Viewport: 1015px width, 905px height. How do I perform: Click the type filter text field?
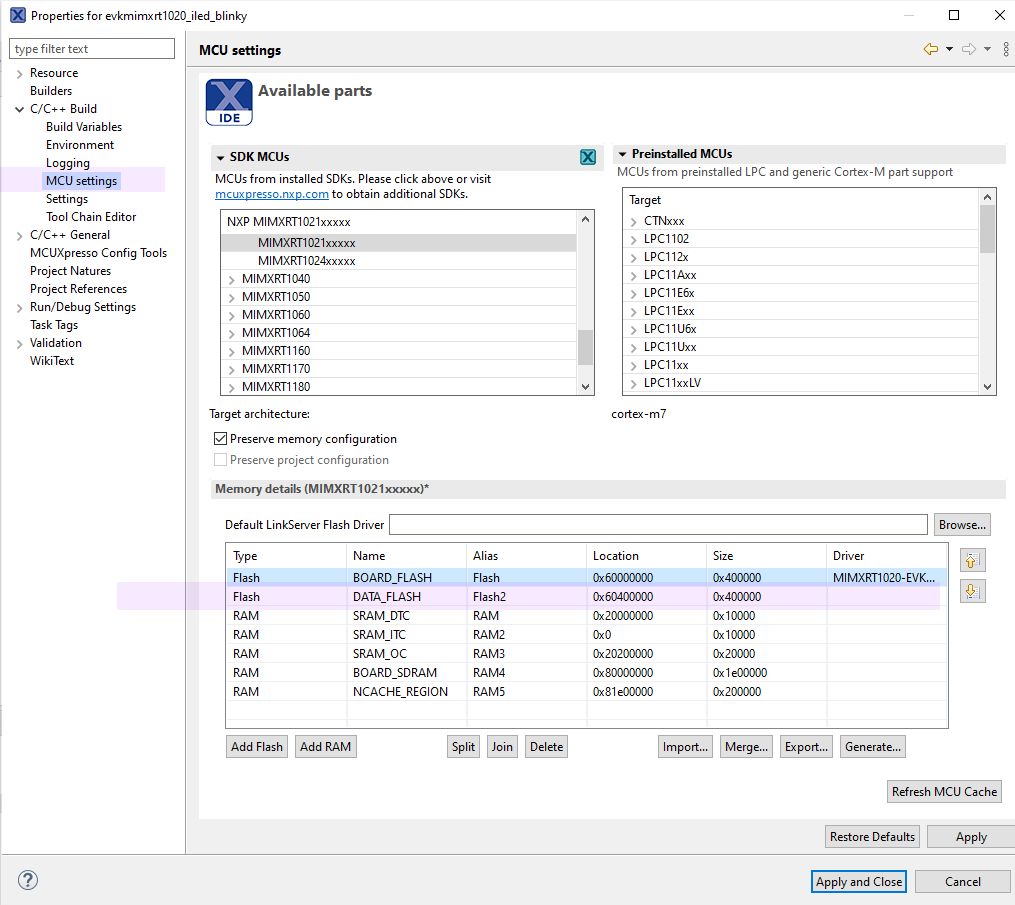coord(91,48)
